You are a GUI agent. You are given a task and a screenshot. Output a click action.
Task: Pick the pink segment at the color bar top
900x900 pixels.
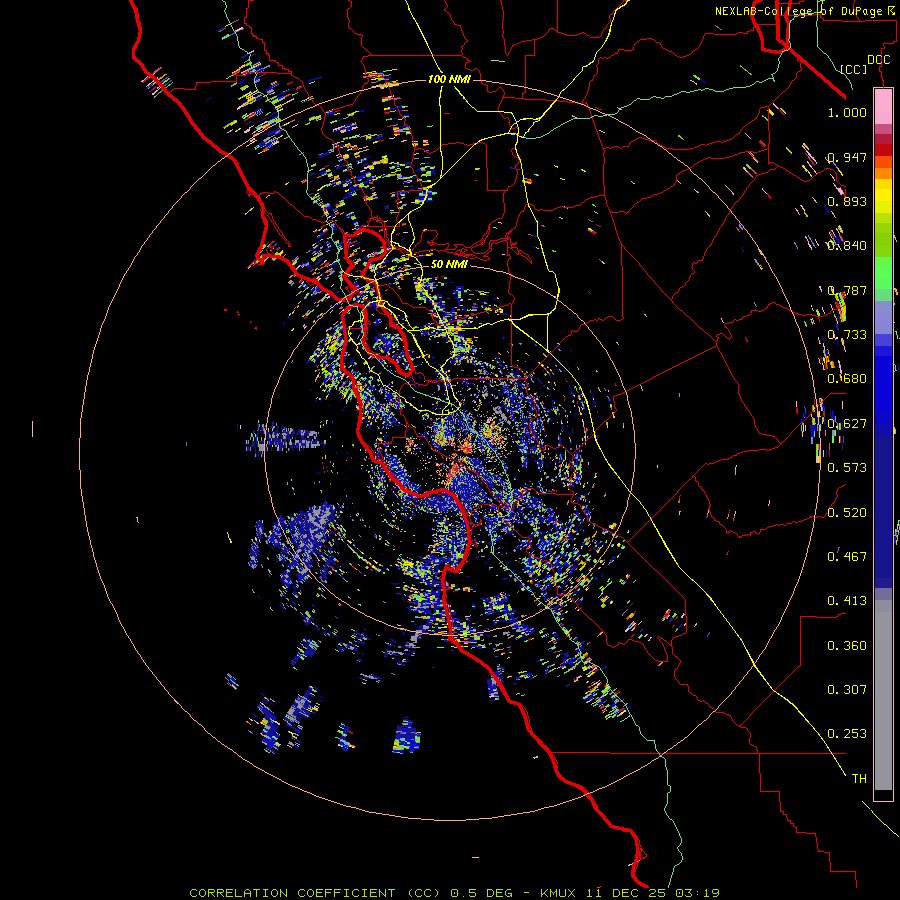click(x=883, y=106)
